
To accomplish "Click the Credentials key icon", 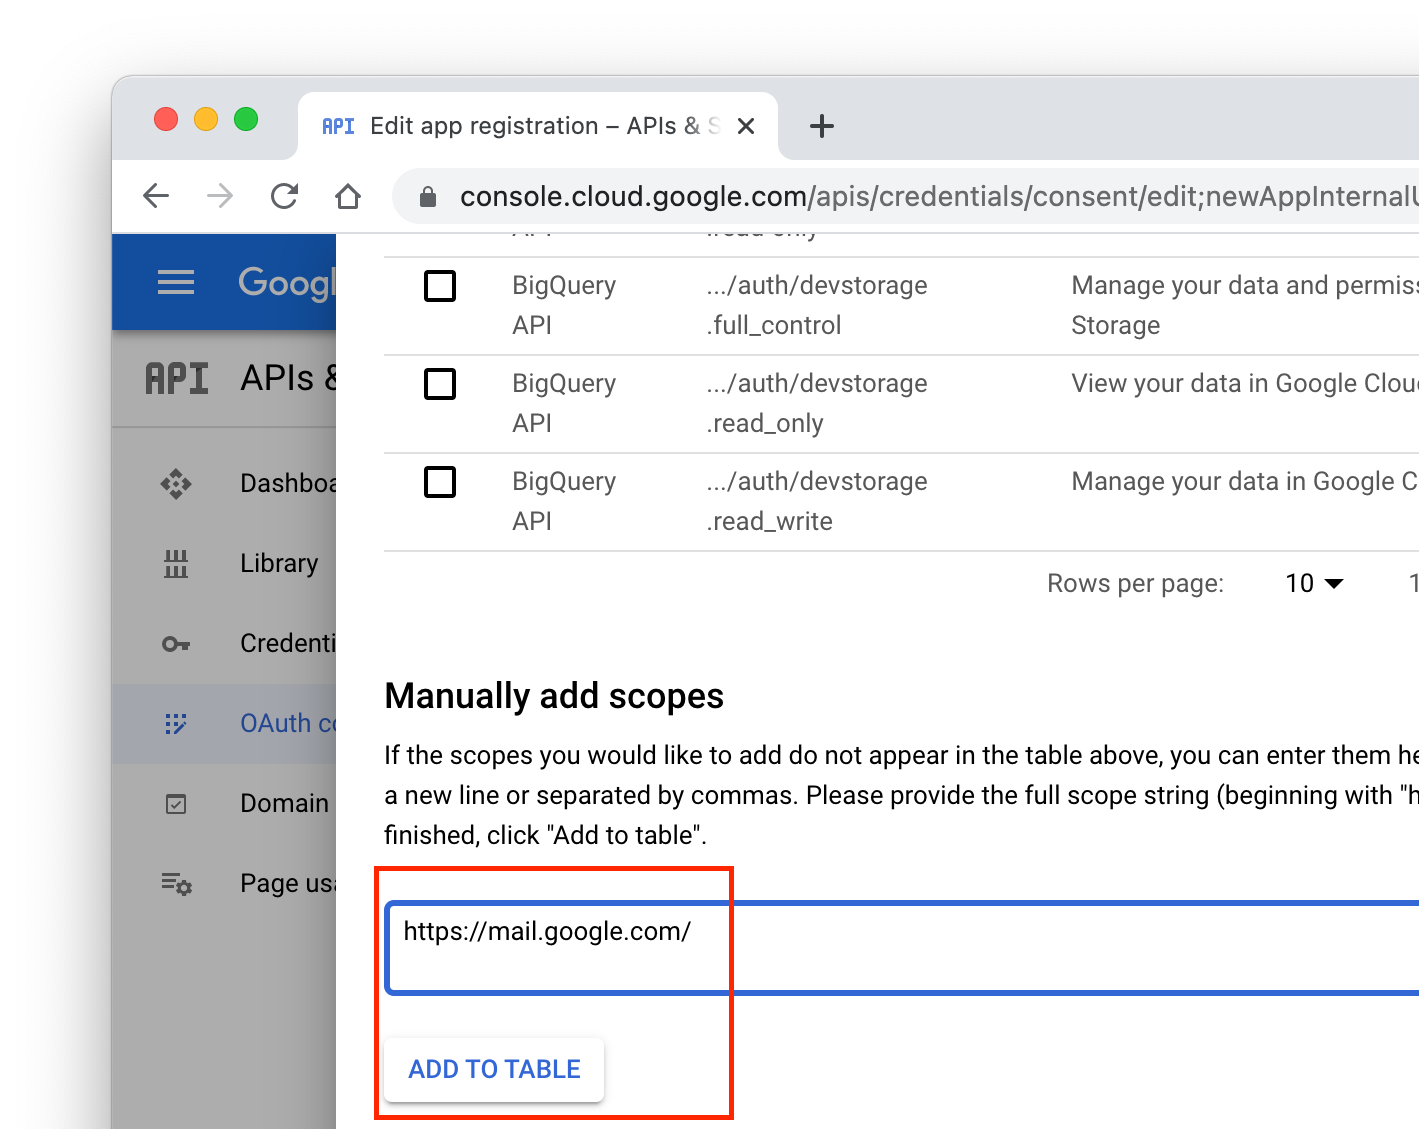I will (x=176, y=644).
